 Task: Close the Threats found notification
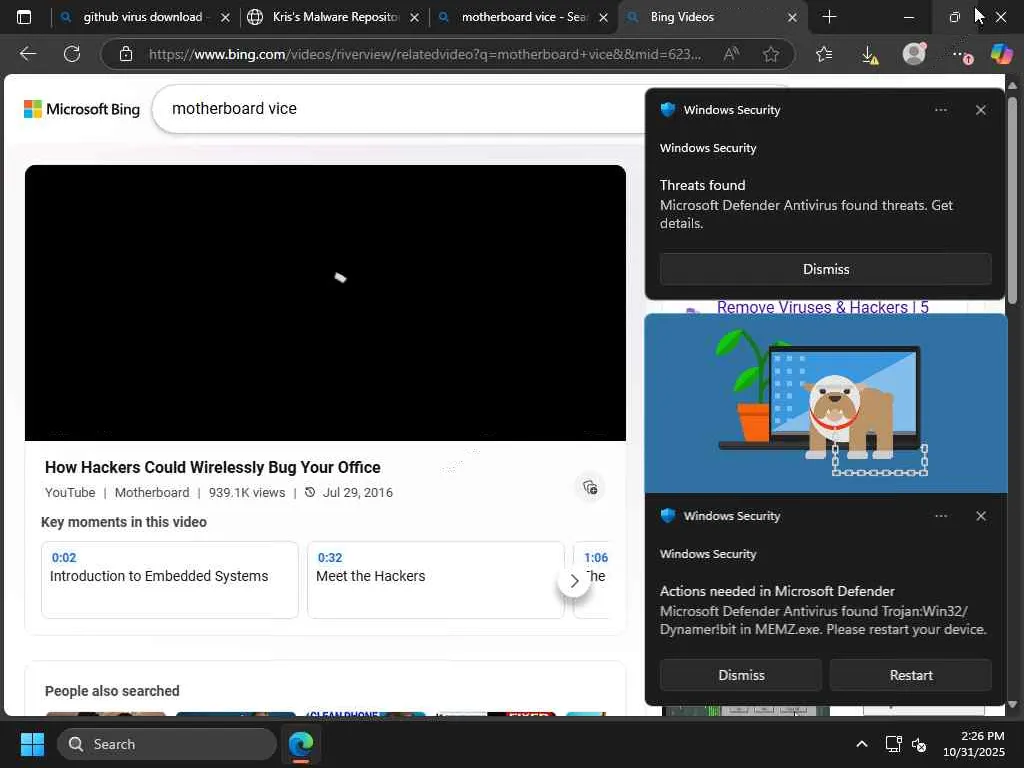tap(980, 110)
